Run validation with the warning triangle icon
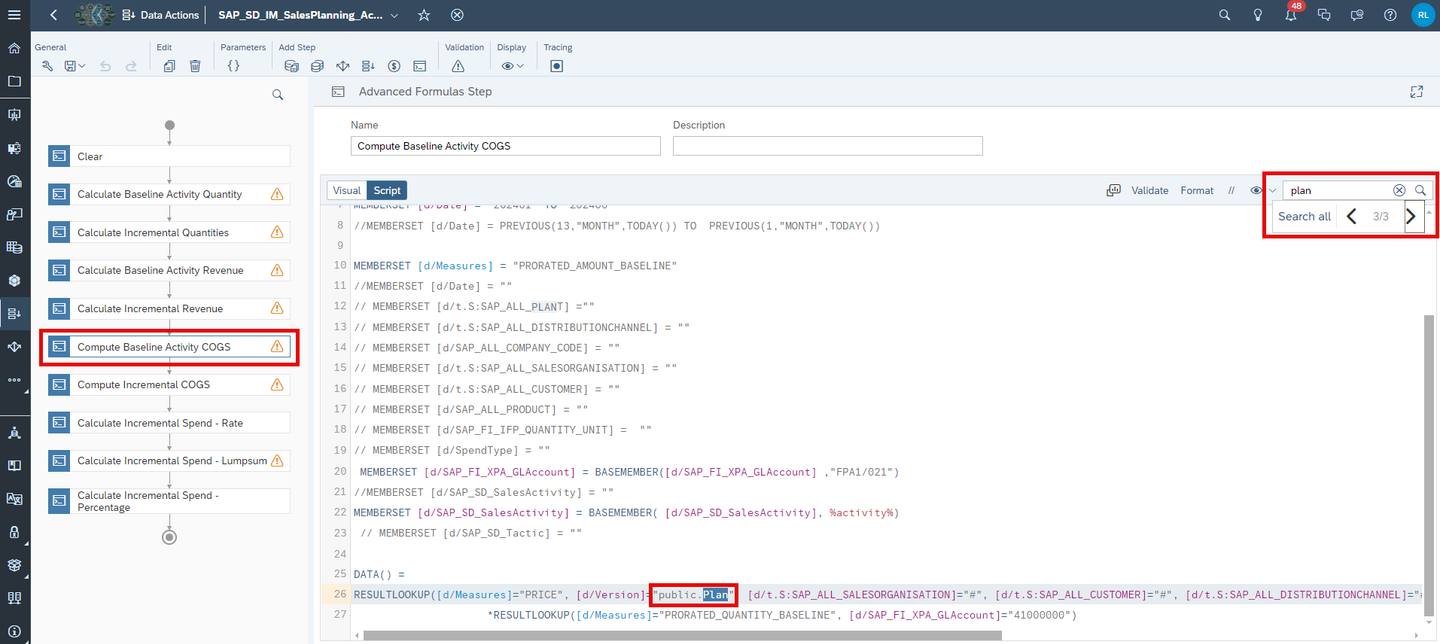Viewport: 1440px width, 644px height. [x=458, y=66]
